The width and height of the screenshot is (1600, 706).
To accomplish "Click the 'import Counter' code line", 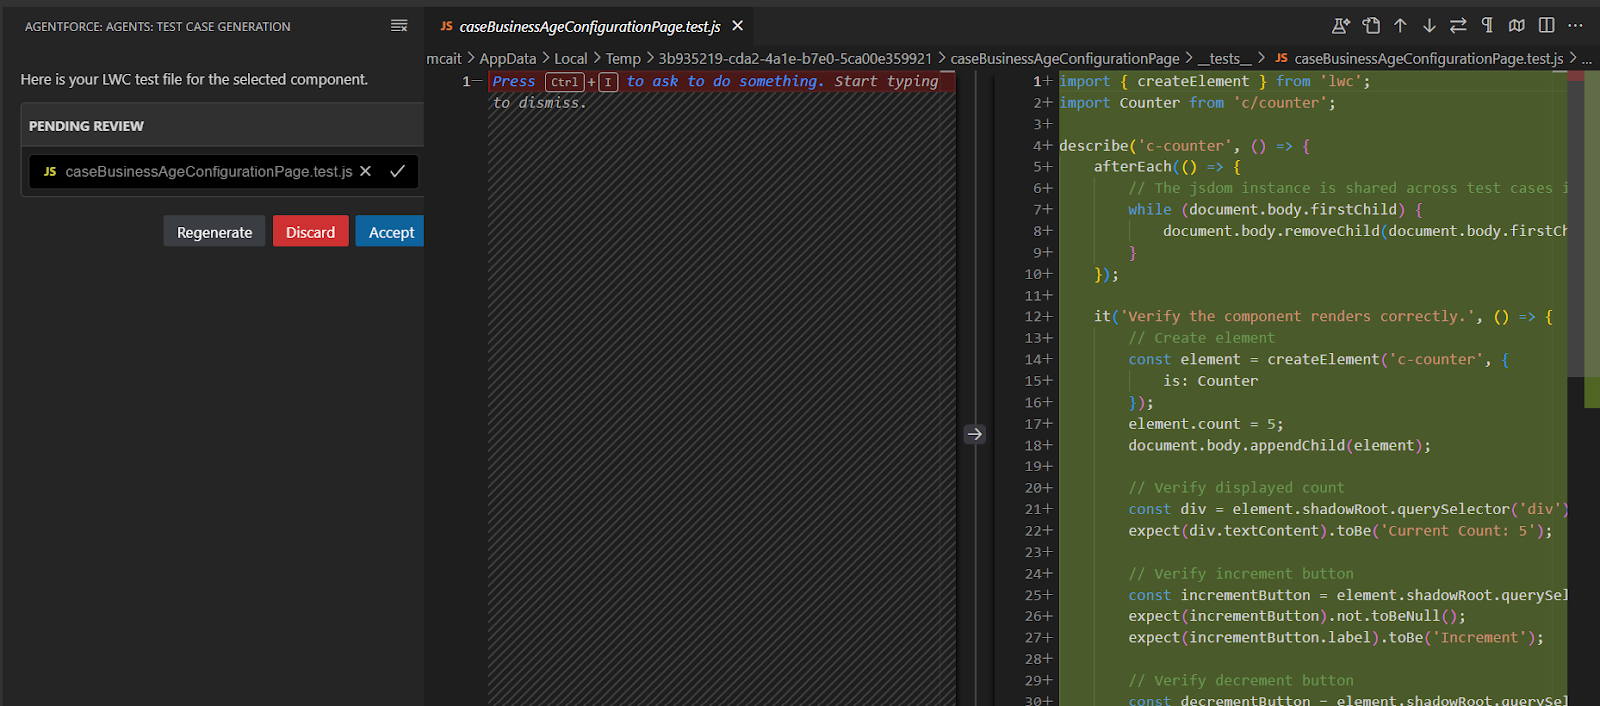I will tap(1197, 103).
